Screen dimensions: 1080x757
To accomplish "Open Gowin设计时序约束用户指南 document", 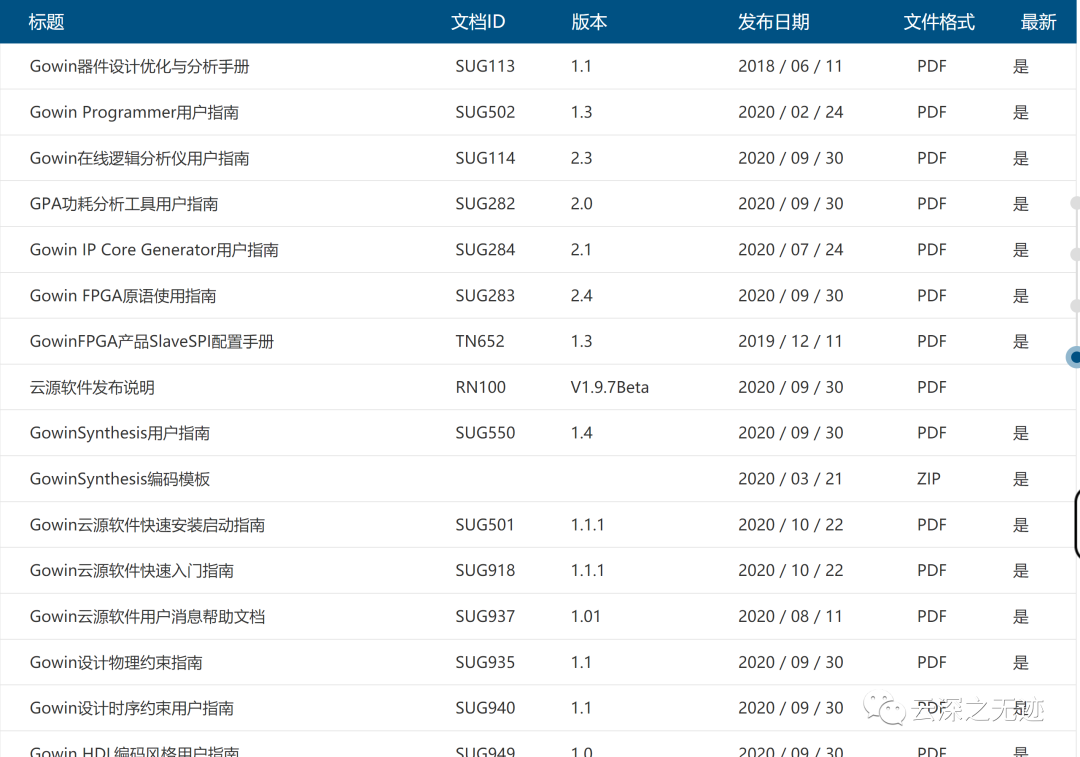I will pos(132,708).
